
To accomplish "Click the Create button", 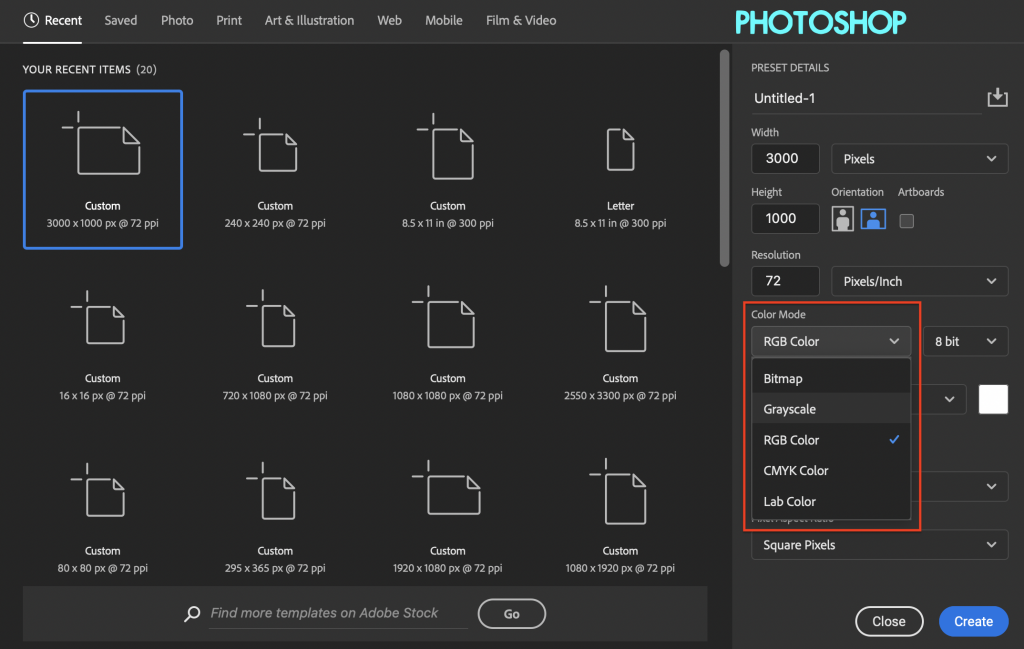I will [974, 622].
